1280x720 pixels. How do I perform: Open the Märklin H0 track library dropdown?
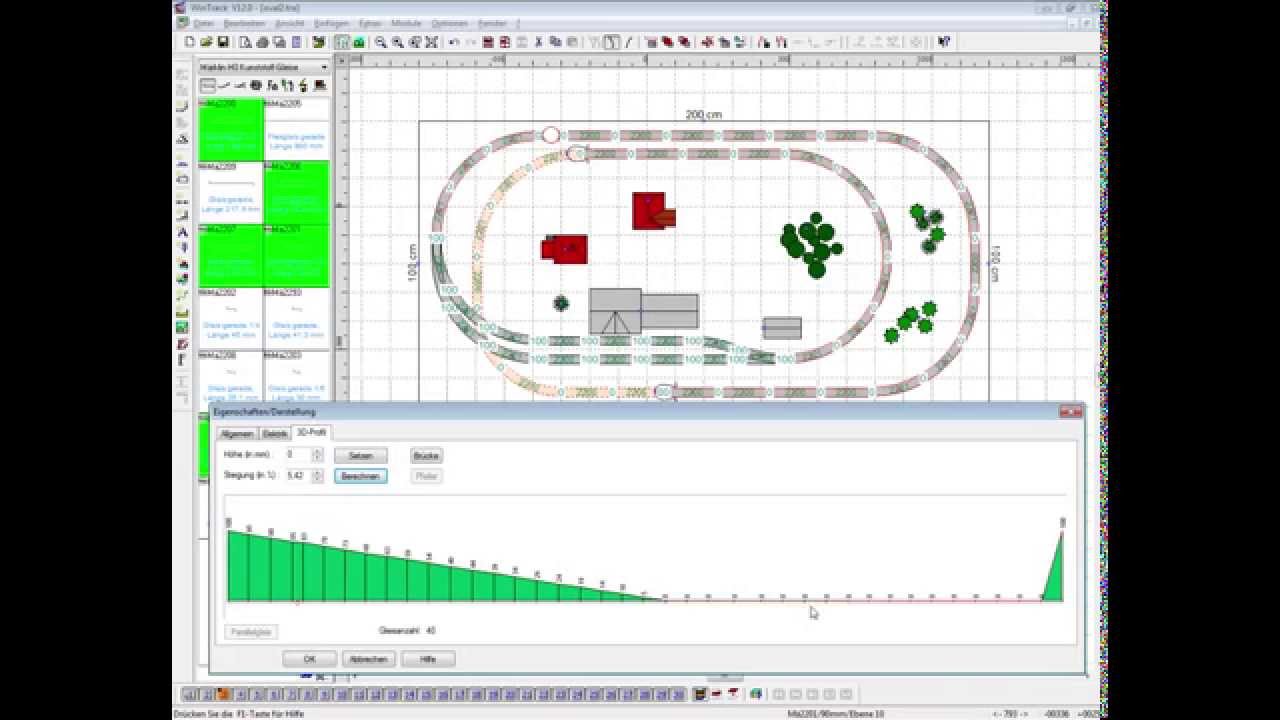[x=323, y=67]
